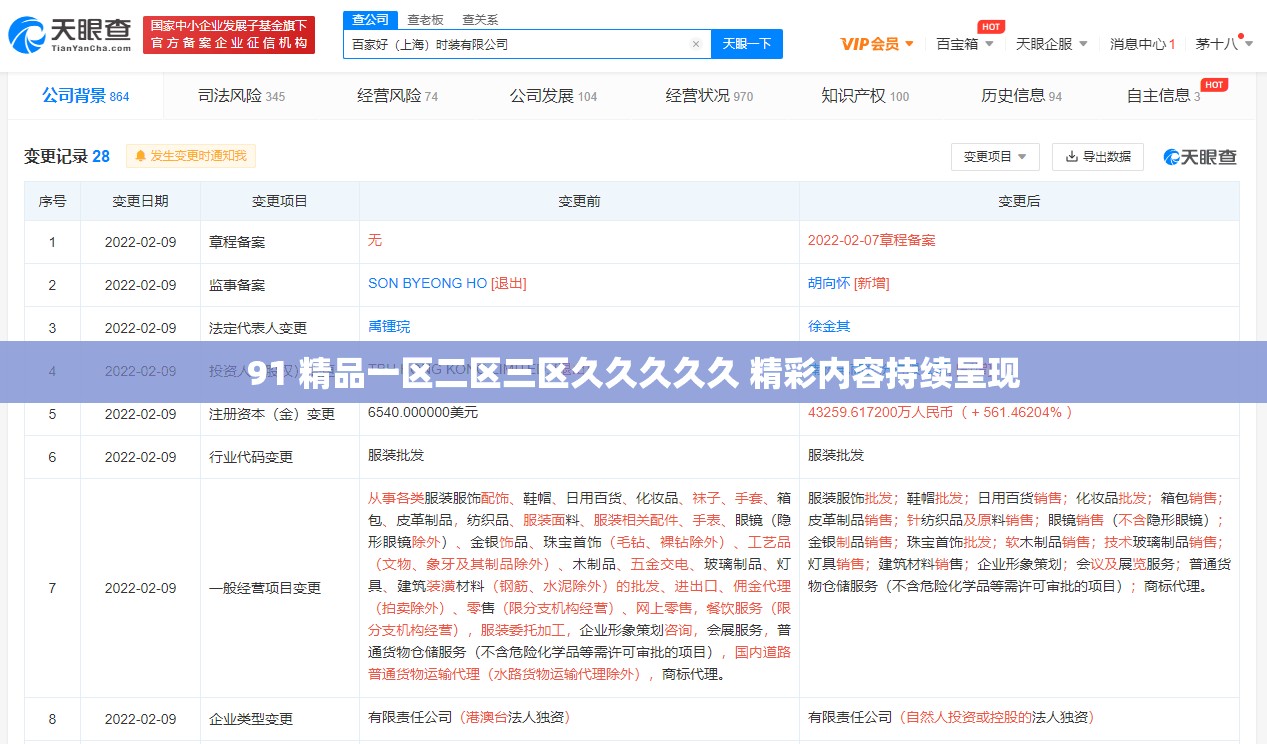Click the 6540.000000美元 value
This screenshot has width=1267, height=744.
[423, 412]
